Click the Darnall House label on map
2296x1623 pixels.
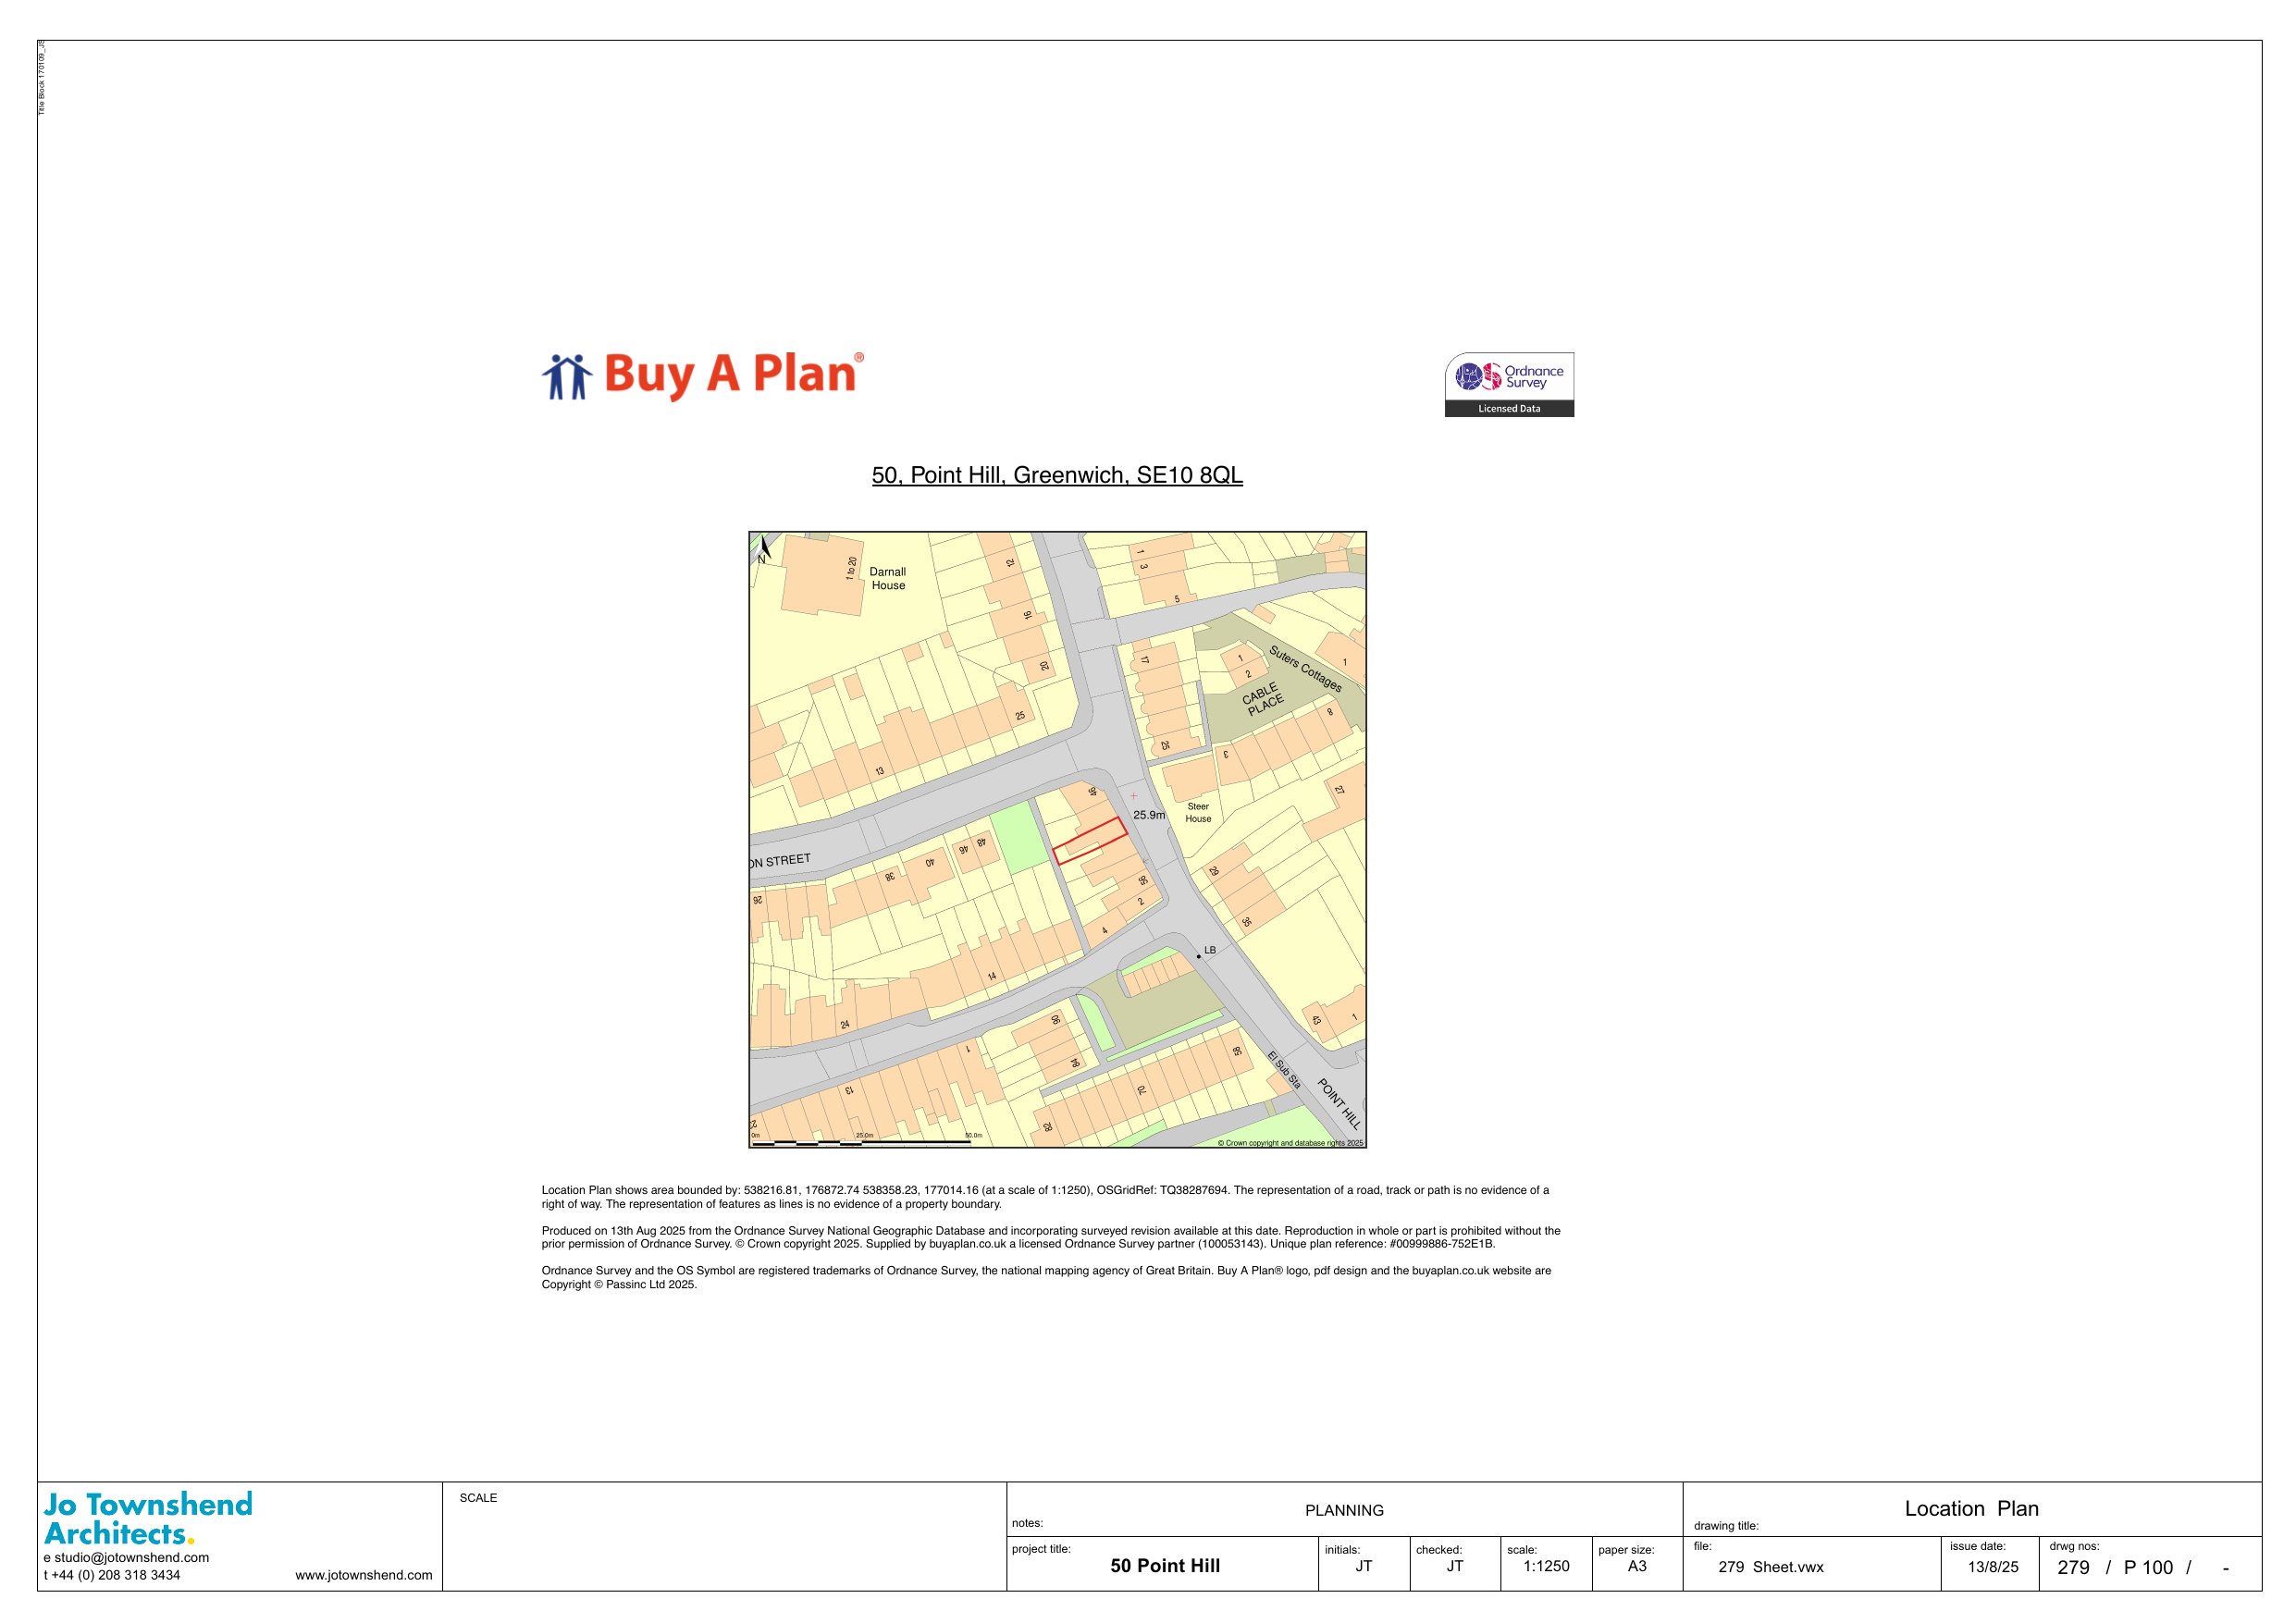pyautogui.click(x=887, y=579)
